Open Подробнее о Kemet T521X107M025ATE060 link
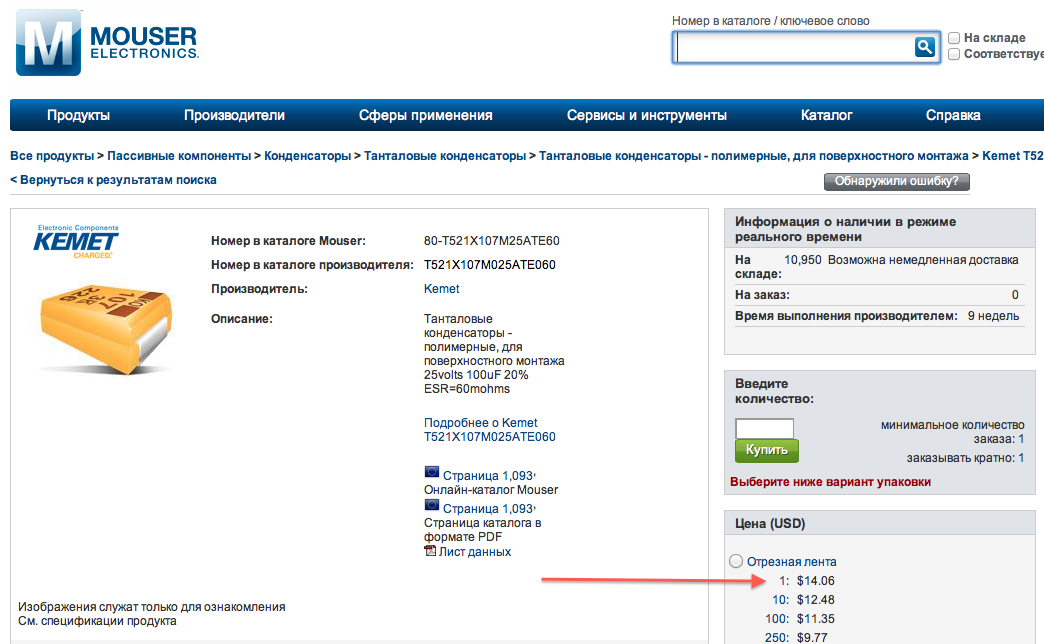 490,430
